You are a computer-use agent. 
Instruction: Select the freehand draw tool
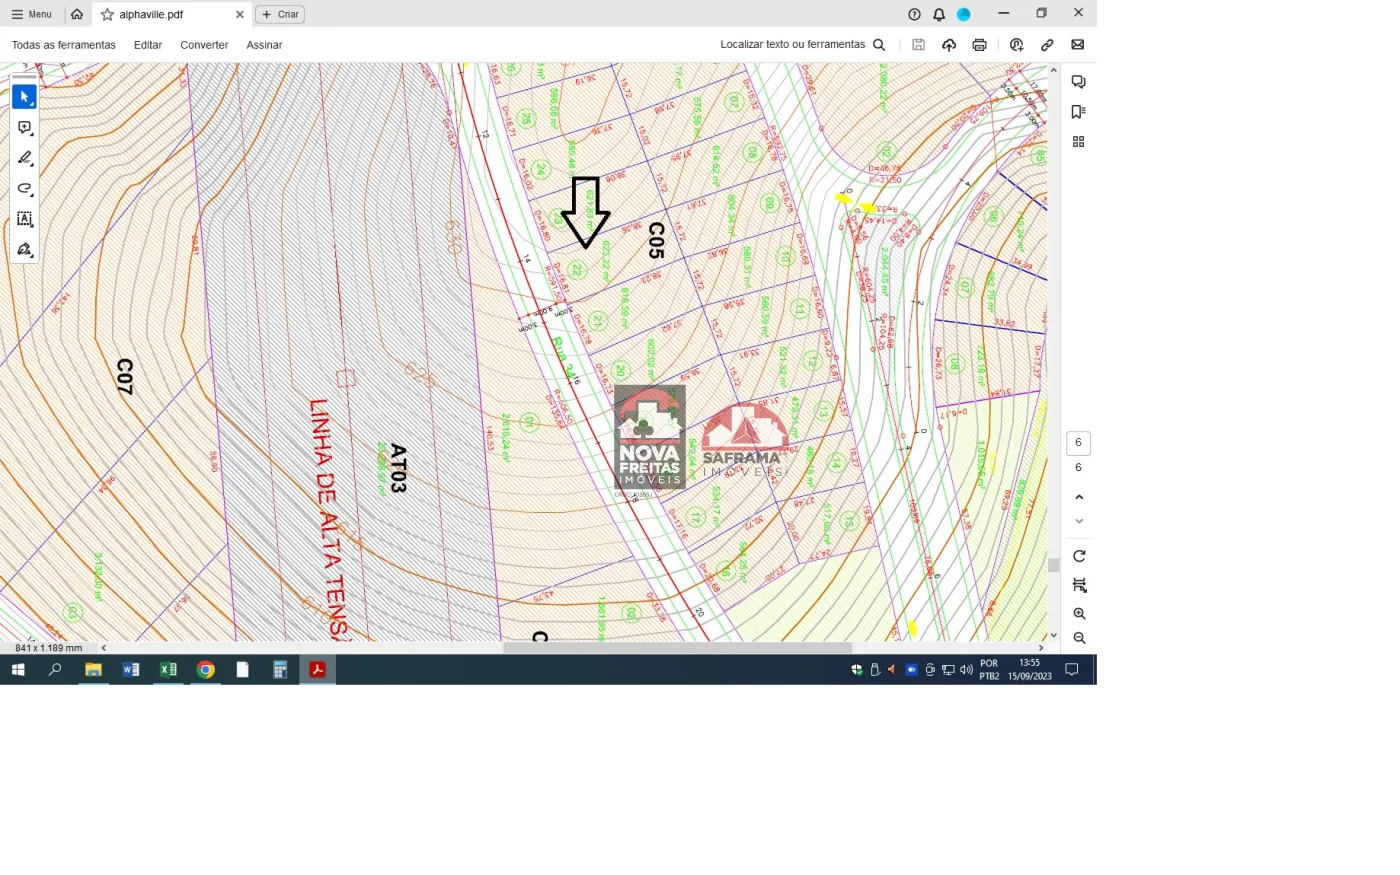pos(24,189)
